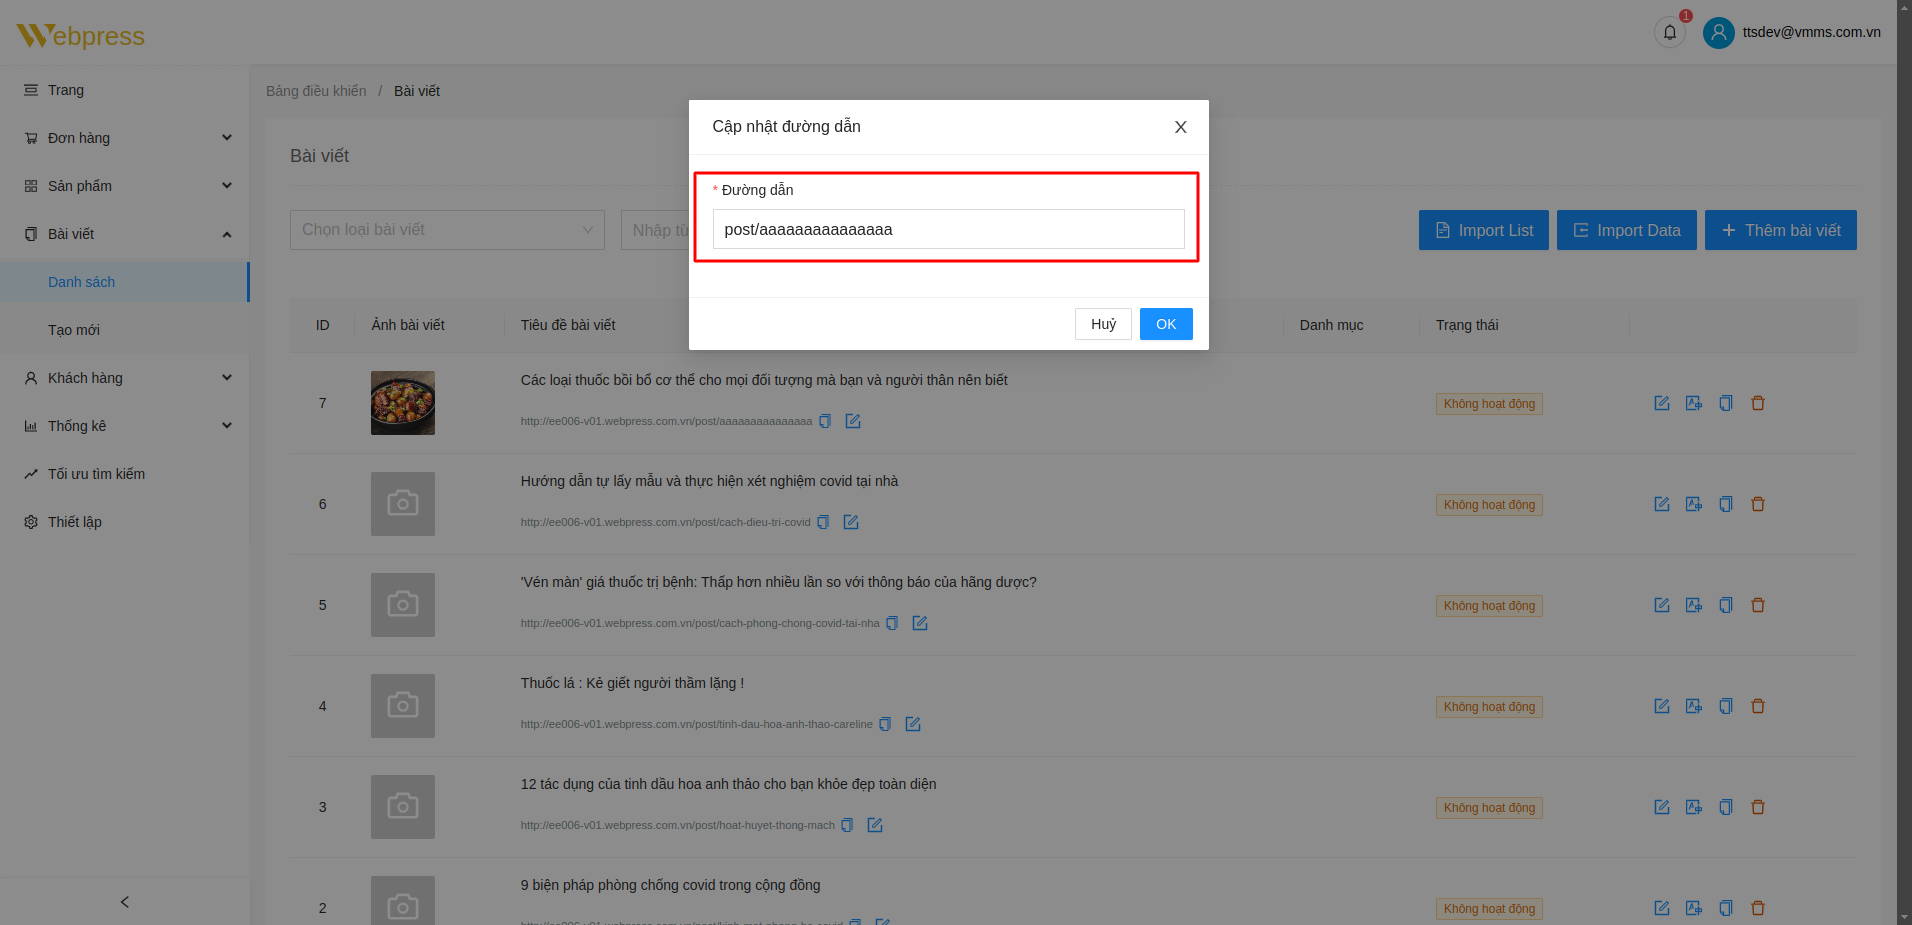
Task: Open the Thiết lập menu item
Action: point(75,522)
